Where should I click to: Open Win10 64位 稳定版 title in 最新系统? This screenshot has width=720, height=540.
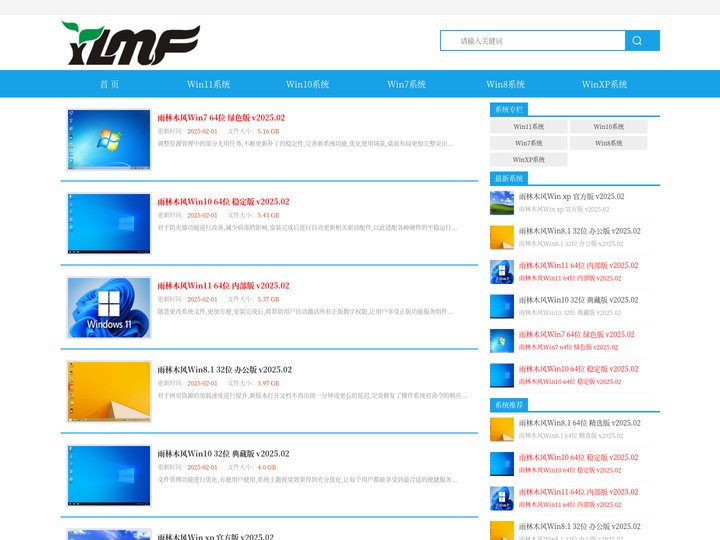tap(579, 369)
